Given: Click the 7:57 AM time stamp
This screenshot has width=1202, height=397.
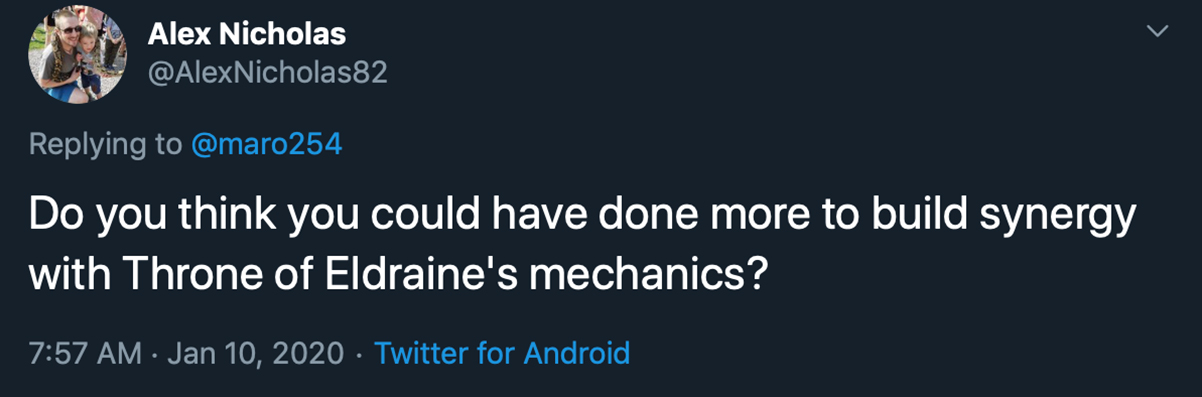Looking at the screenshot, I should click(x=85, y=353).
